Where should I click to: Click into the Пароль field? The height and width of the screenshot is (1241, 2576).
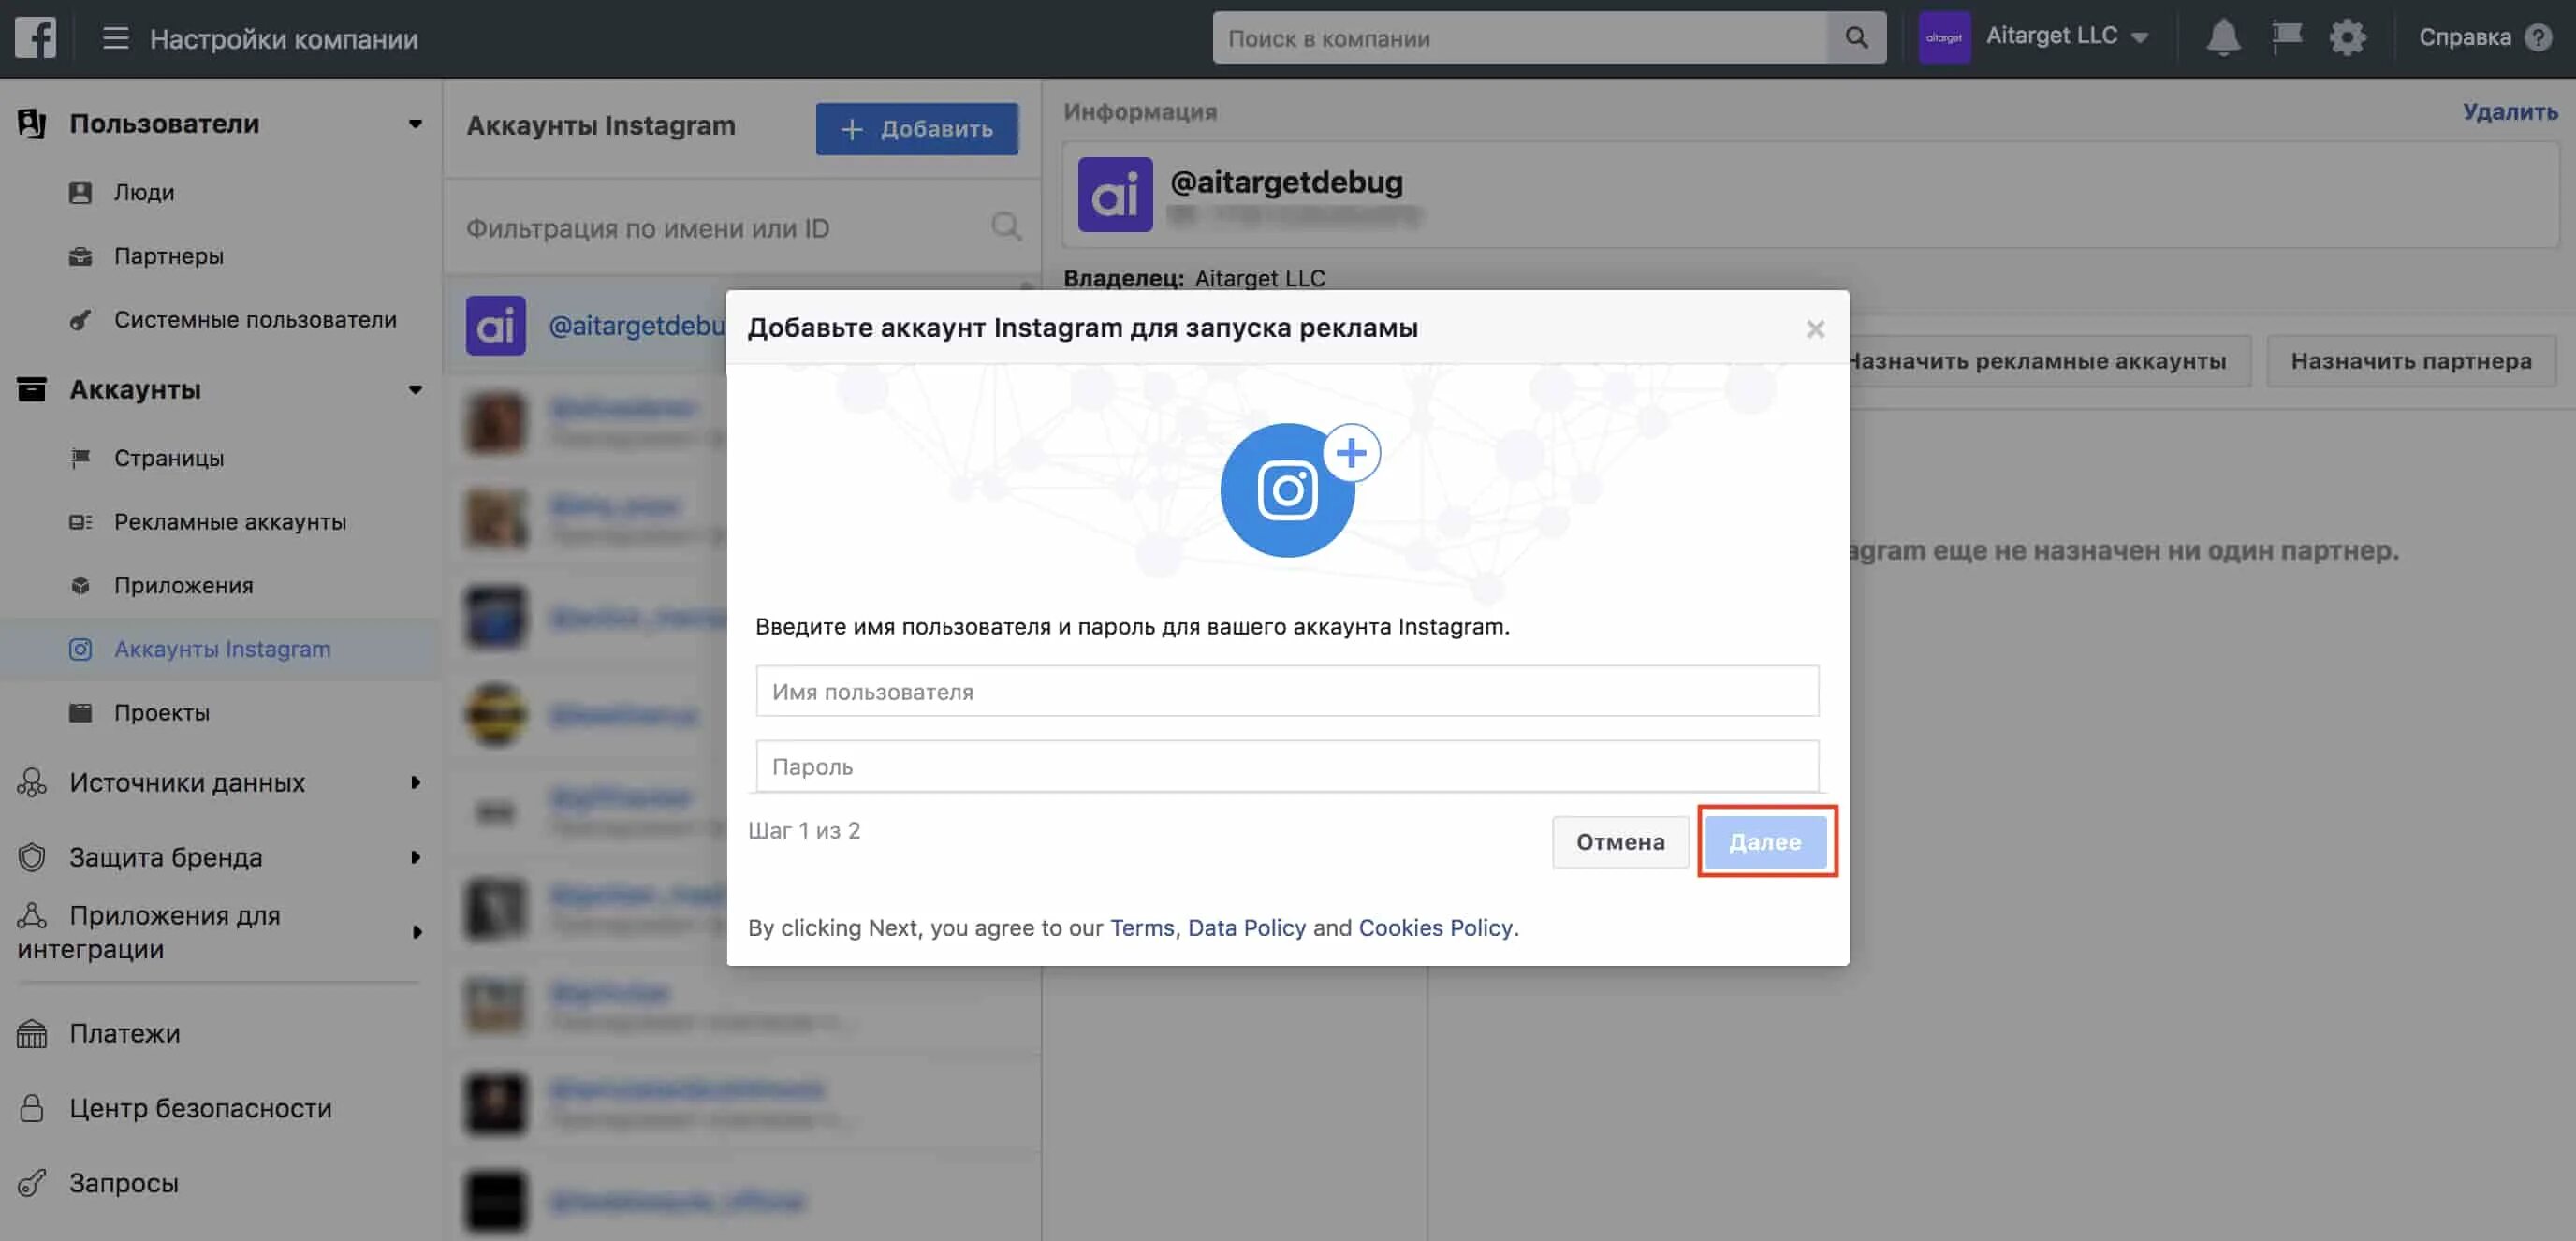pyautogui.click(x=1286, y=767)
